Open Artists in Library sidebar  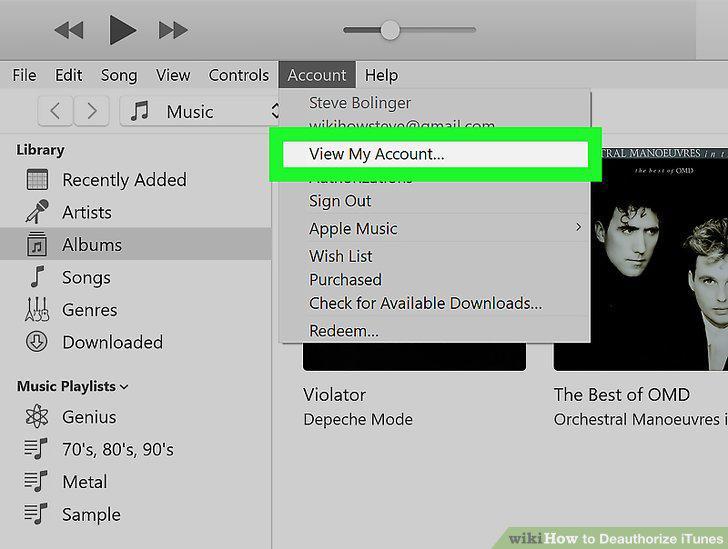point(87,212)
